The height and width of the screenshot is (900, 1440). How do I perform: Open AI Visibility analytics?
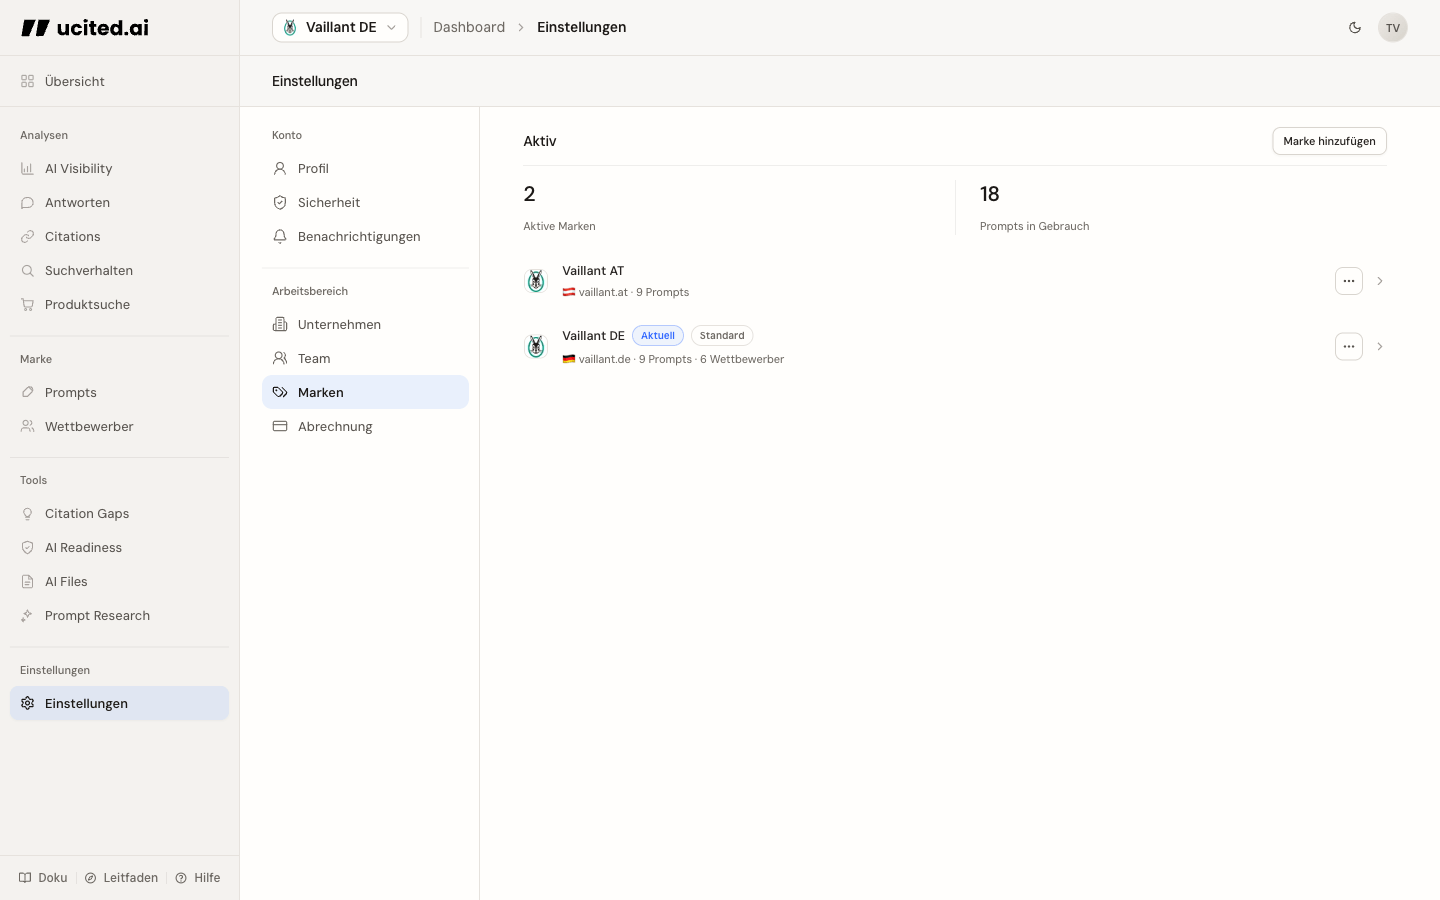pos(119,168)
